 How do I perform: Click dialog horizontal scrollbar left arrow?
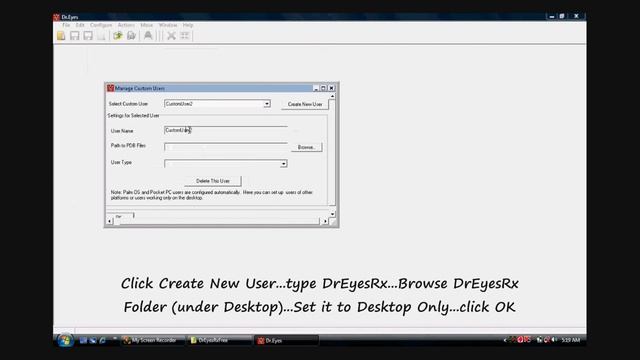tap(110, 221)
